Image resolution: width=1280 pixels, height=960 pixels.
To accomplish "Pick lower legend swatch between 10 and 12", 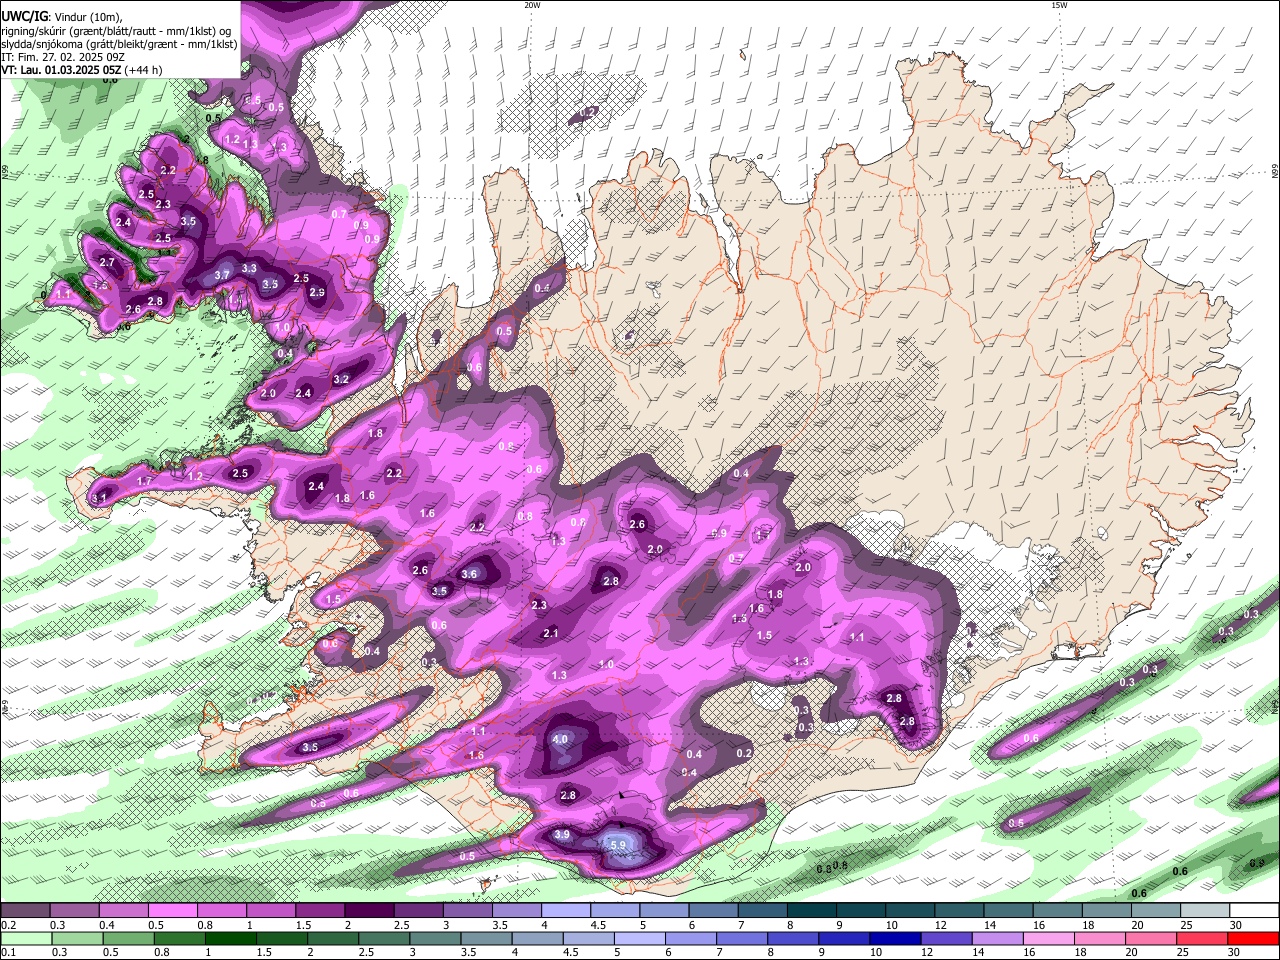I will [x=893, y=938].
